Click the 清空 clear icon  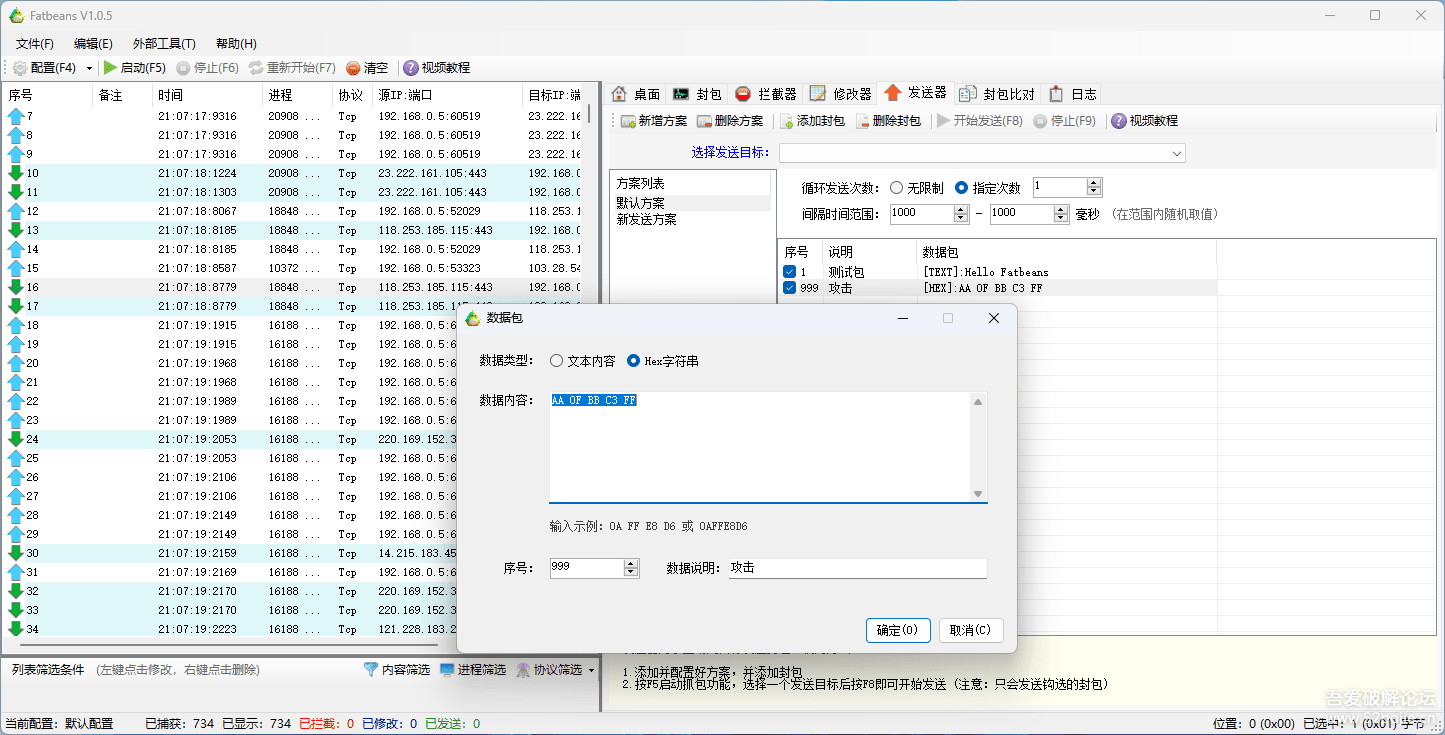click(366, 68)
